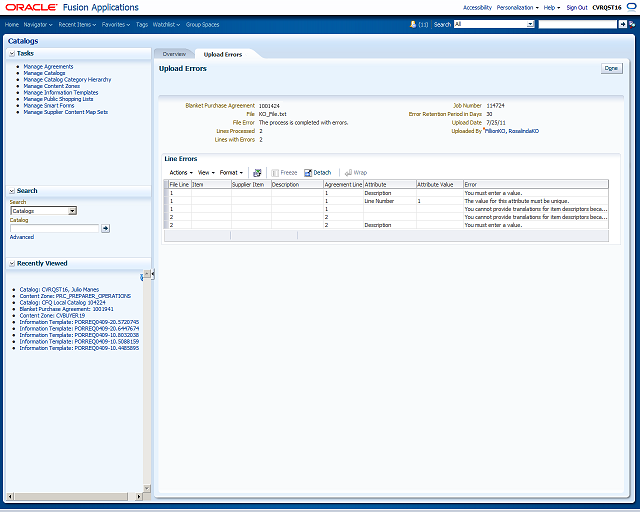Open Manage Catalogs task
640x512 pixels.
44,73
